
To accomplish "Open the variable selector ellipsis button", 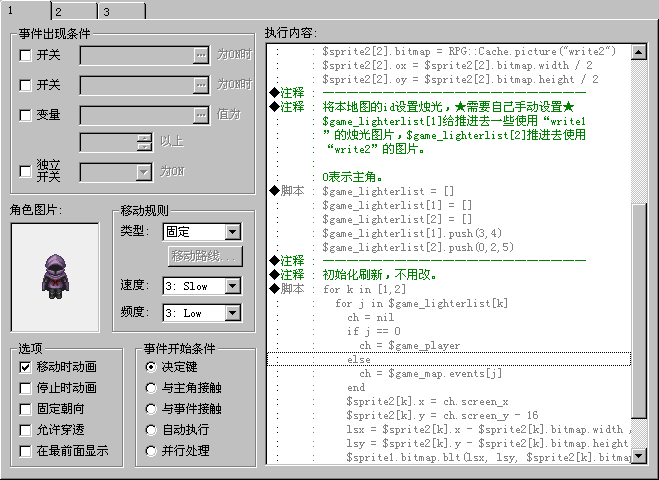I will coord(201,115).
